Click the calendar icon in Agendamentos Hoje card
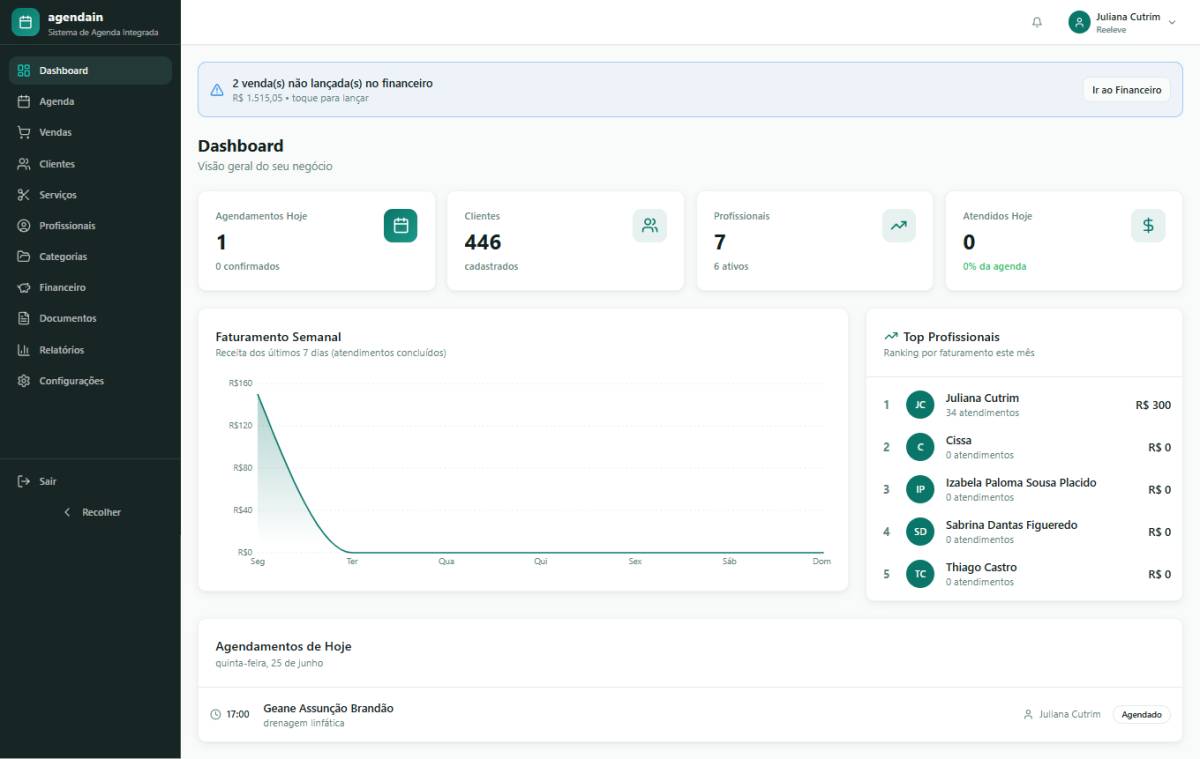The image size is (1200, 759). 400,226
